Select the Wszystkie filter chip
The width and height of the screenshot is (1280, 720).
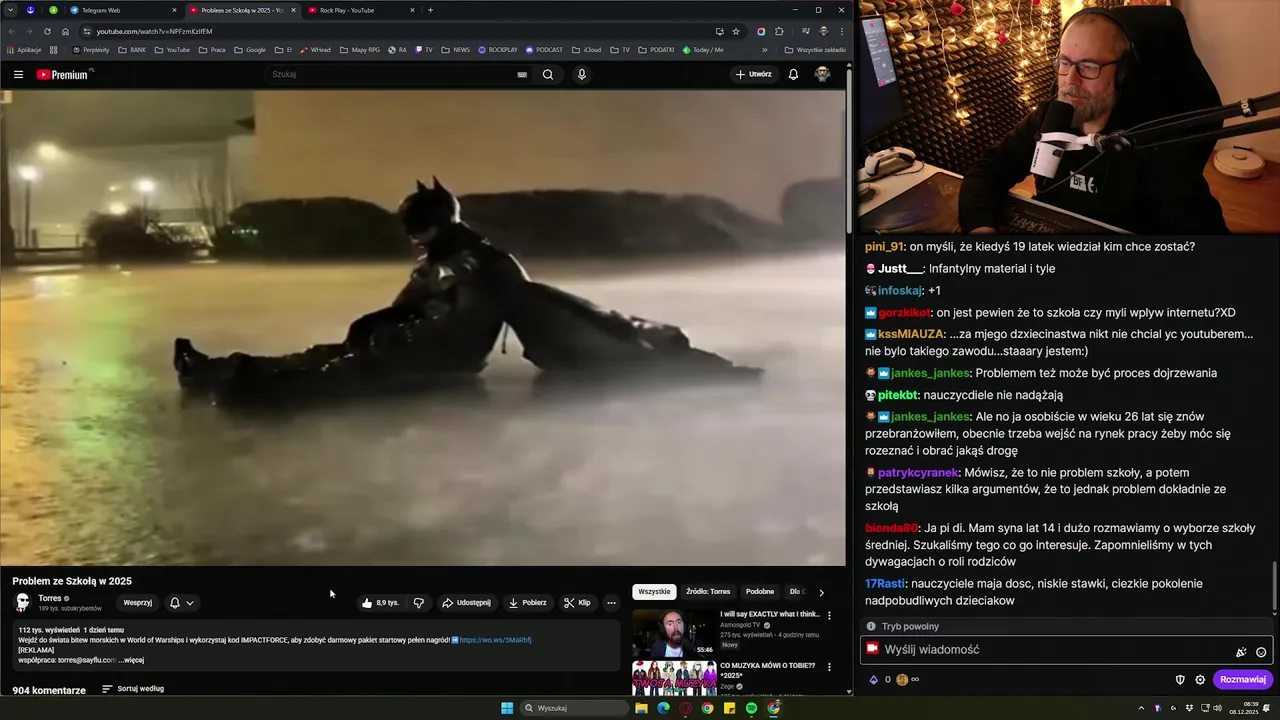(654, 592)
